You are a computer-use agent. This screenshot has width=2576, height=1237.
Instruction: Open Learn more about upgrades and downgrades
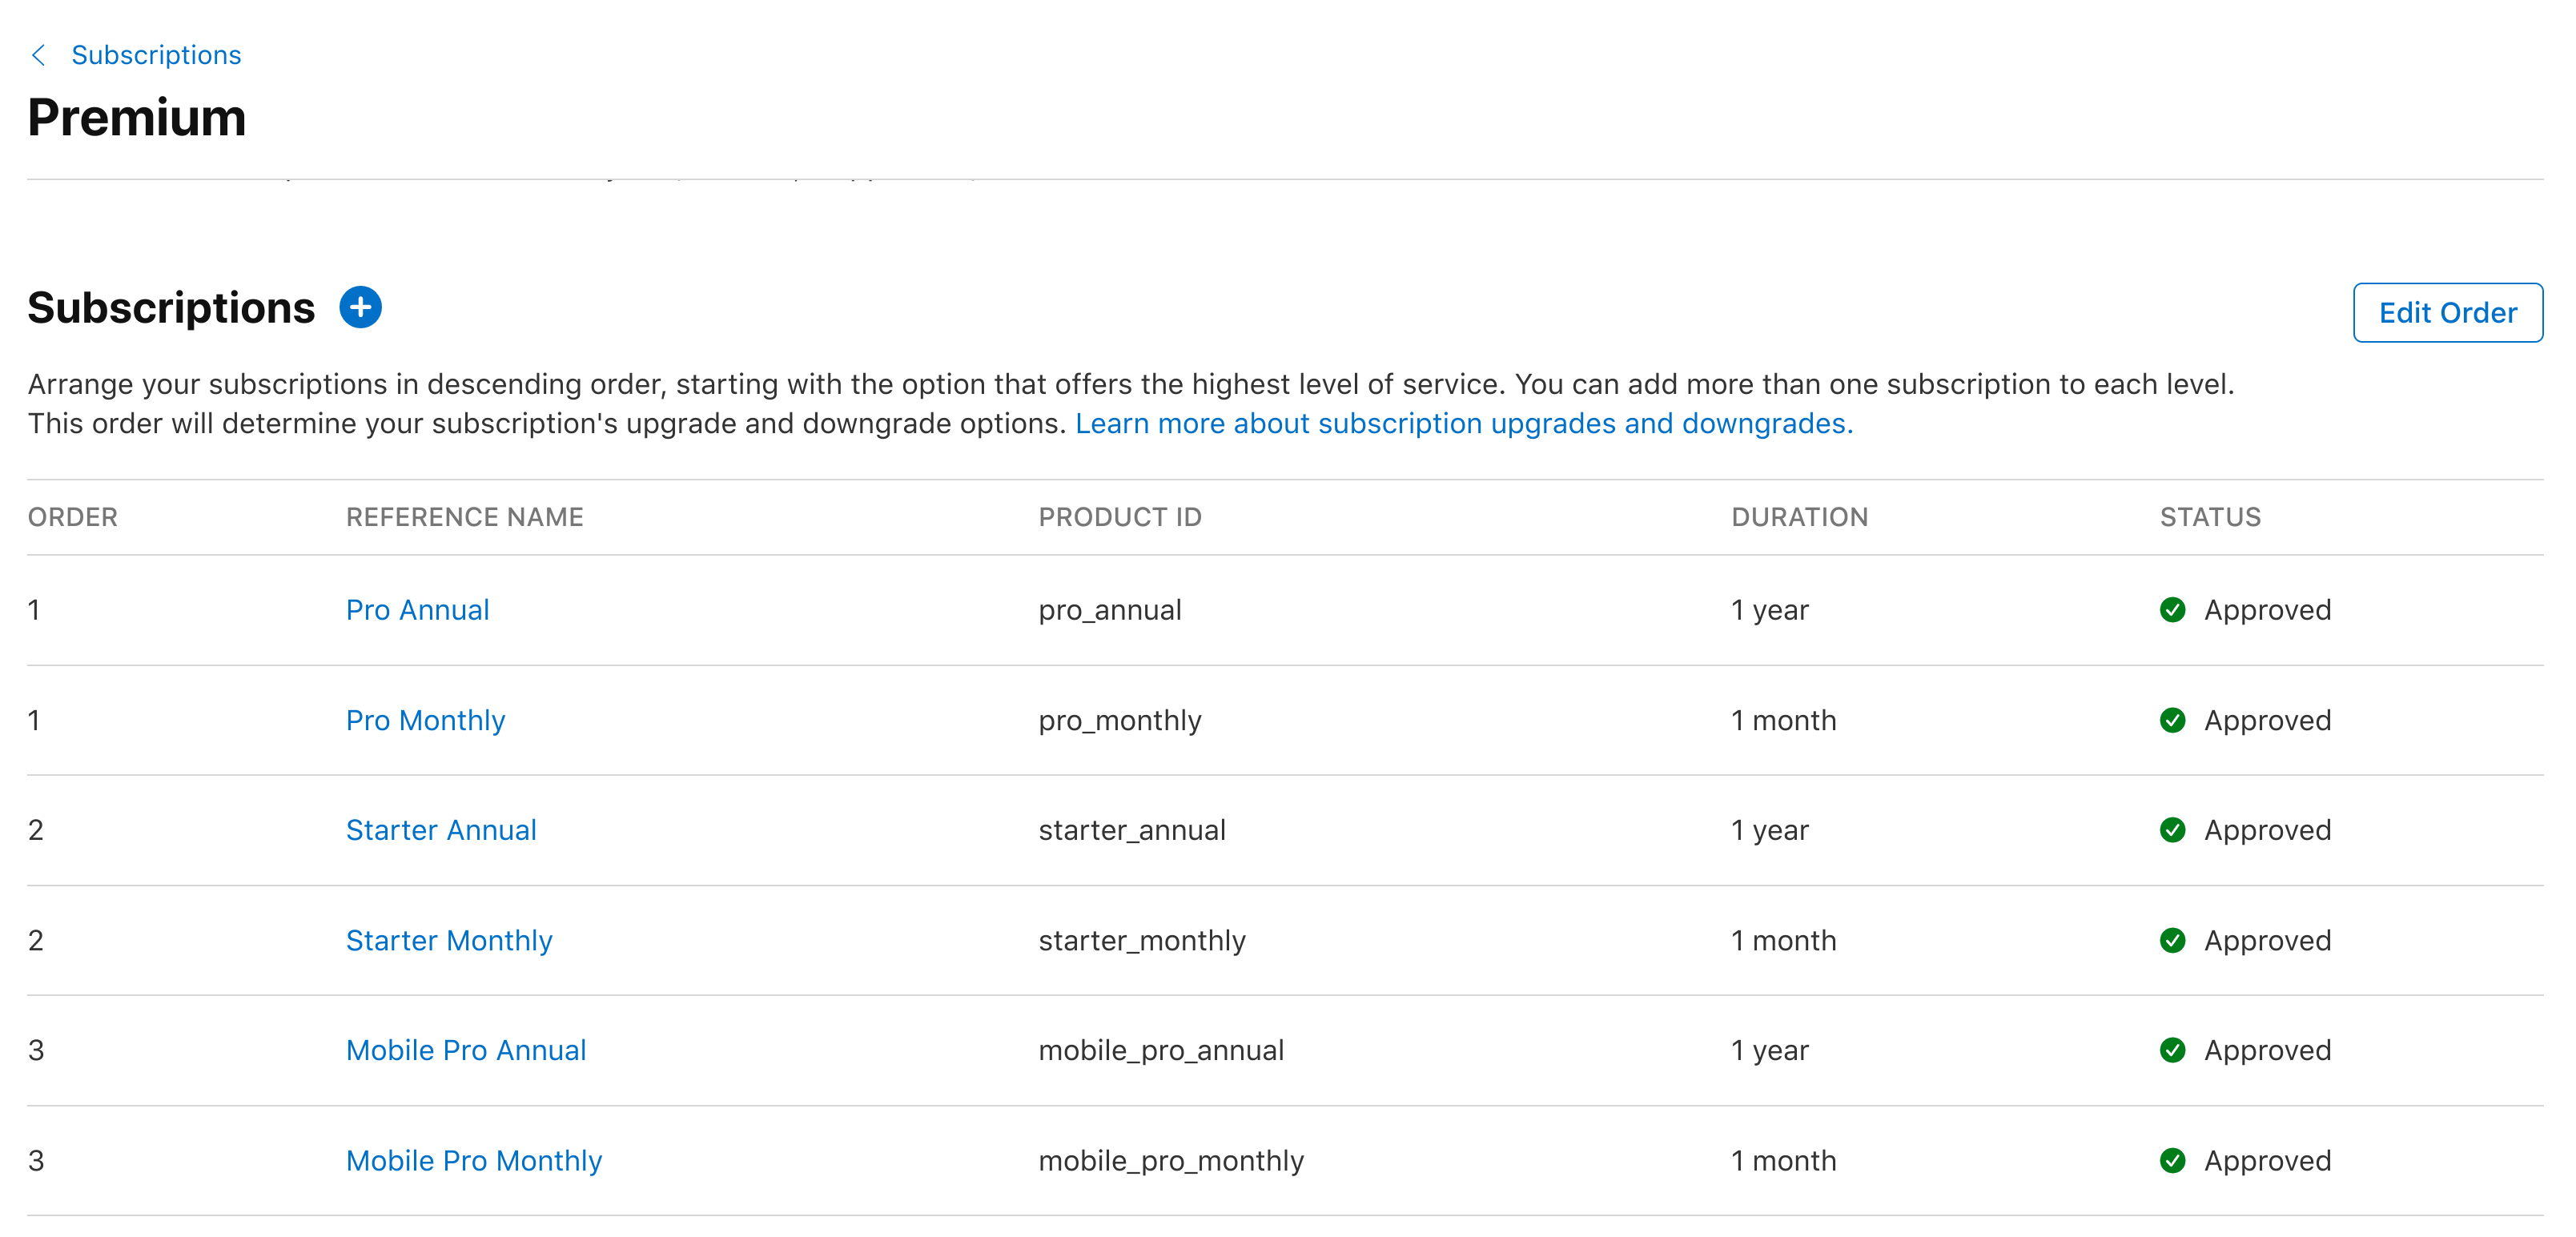(1463, 424)
